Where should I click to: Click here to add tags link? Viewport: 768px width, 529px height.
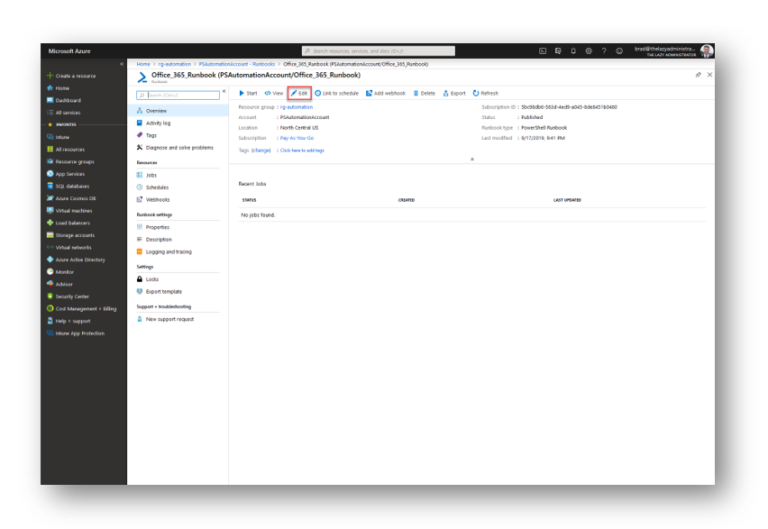click(x=302, y=150)
